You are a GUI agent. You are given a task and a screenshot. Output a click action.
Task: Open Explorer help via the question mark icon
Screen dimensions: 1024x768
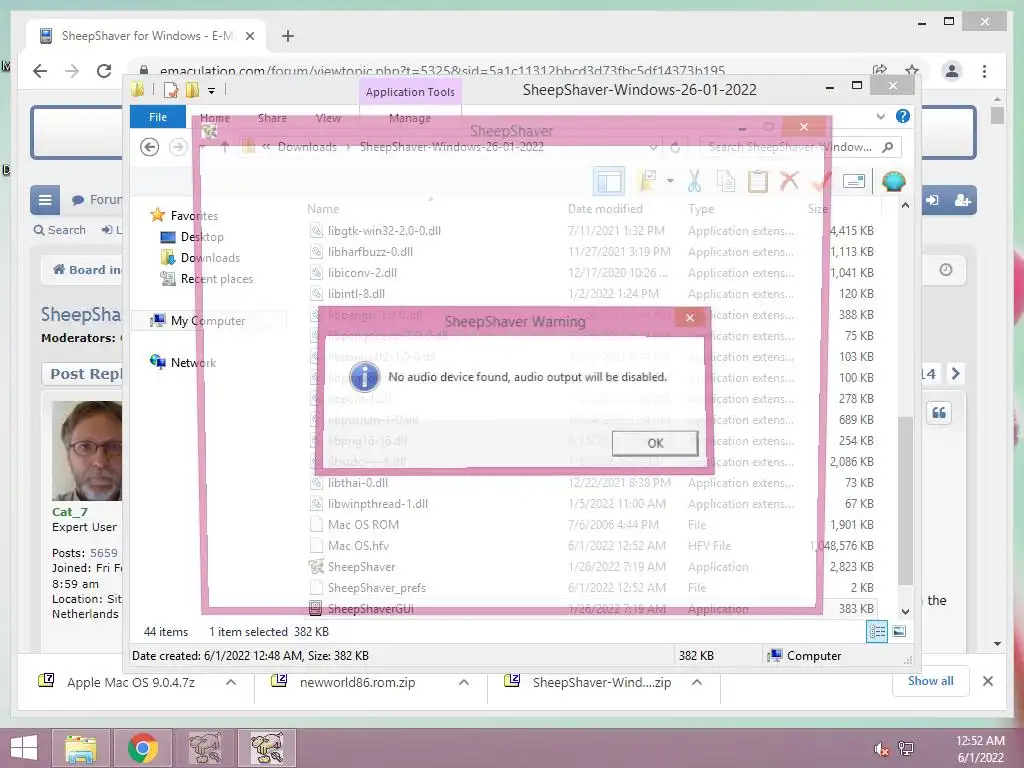pyautogui.click(x=903, y=116)
